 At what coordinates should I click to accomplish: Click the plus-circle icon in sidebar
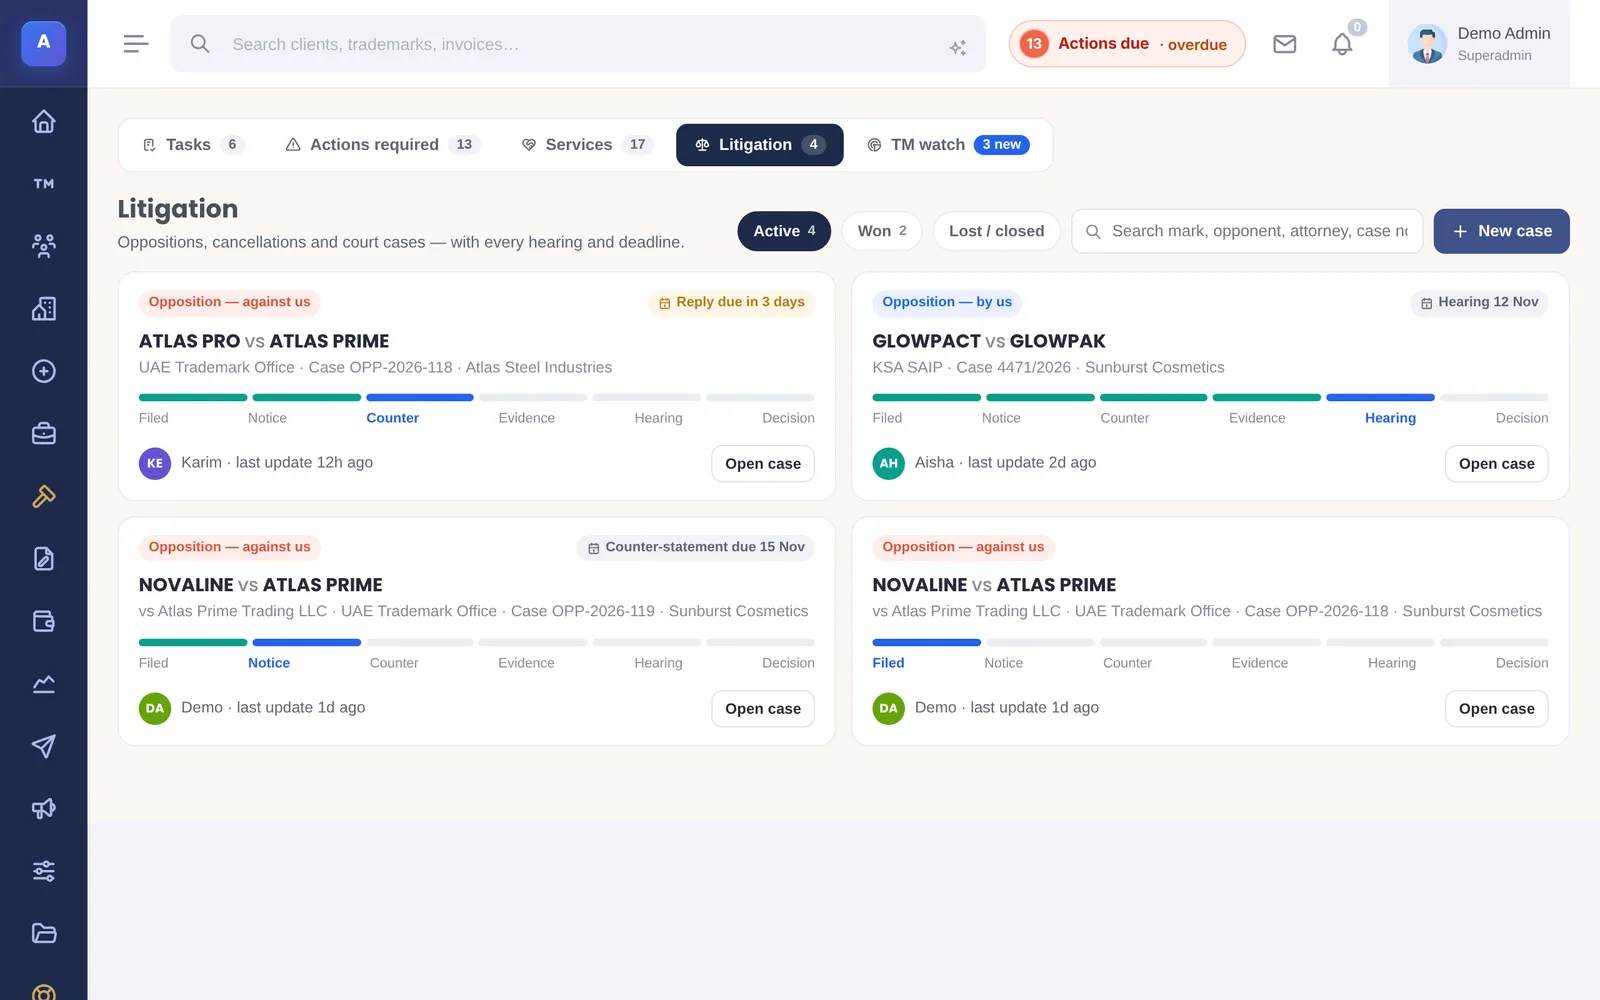pyautogui.click(x=43, y=371)
